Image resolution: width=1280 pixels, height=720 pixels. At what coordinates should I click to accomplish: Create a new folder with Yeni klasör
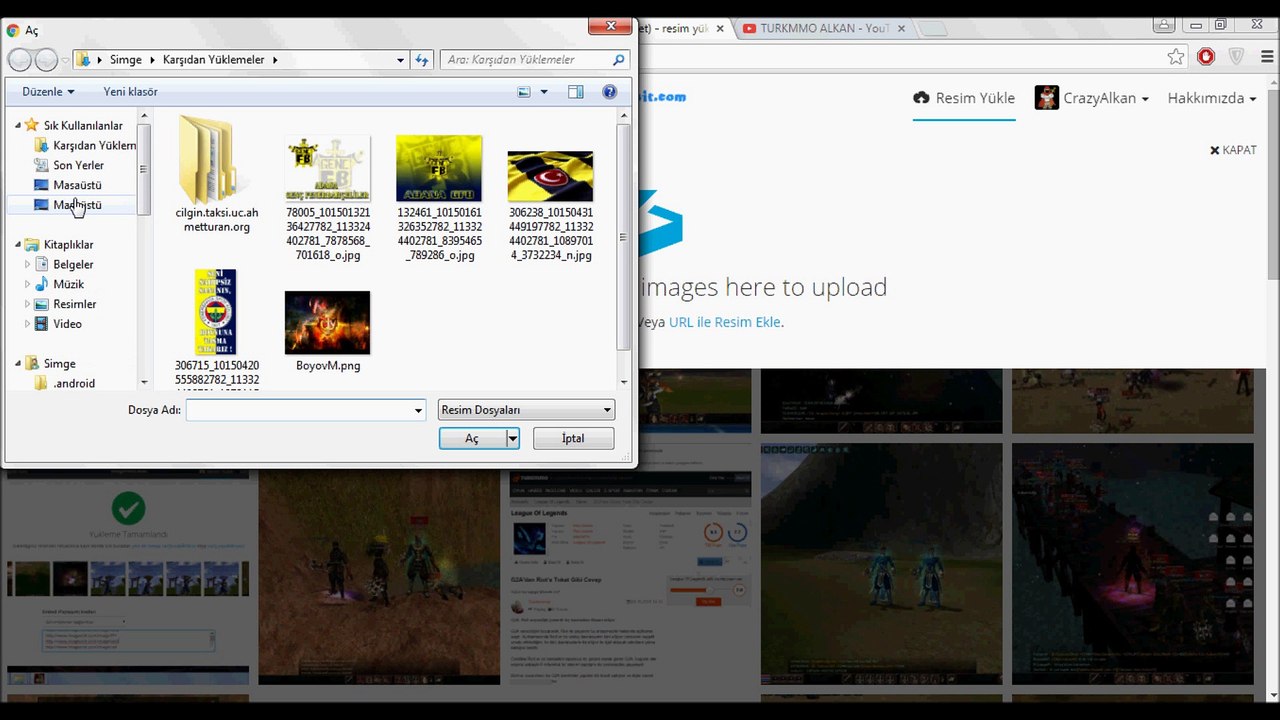tap(131, 92)
